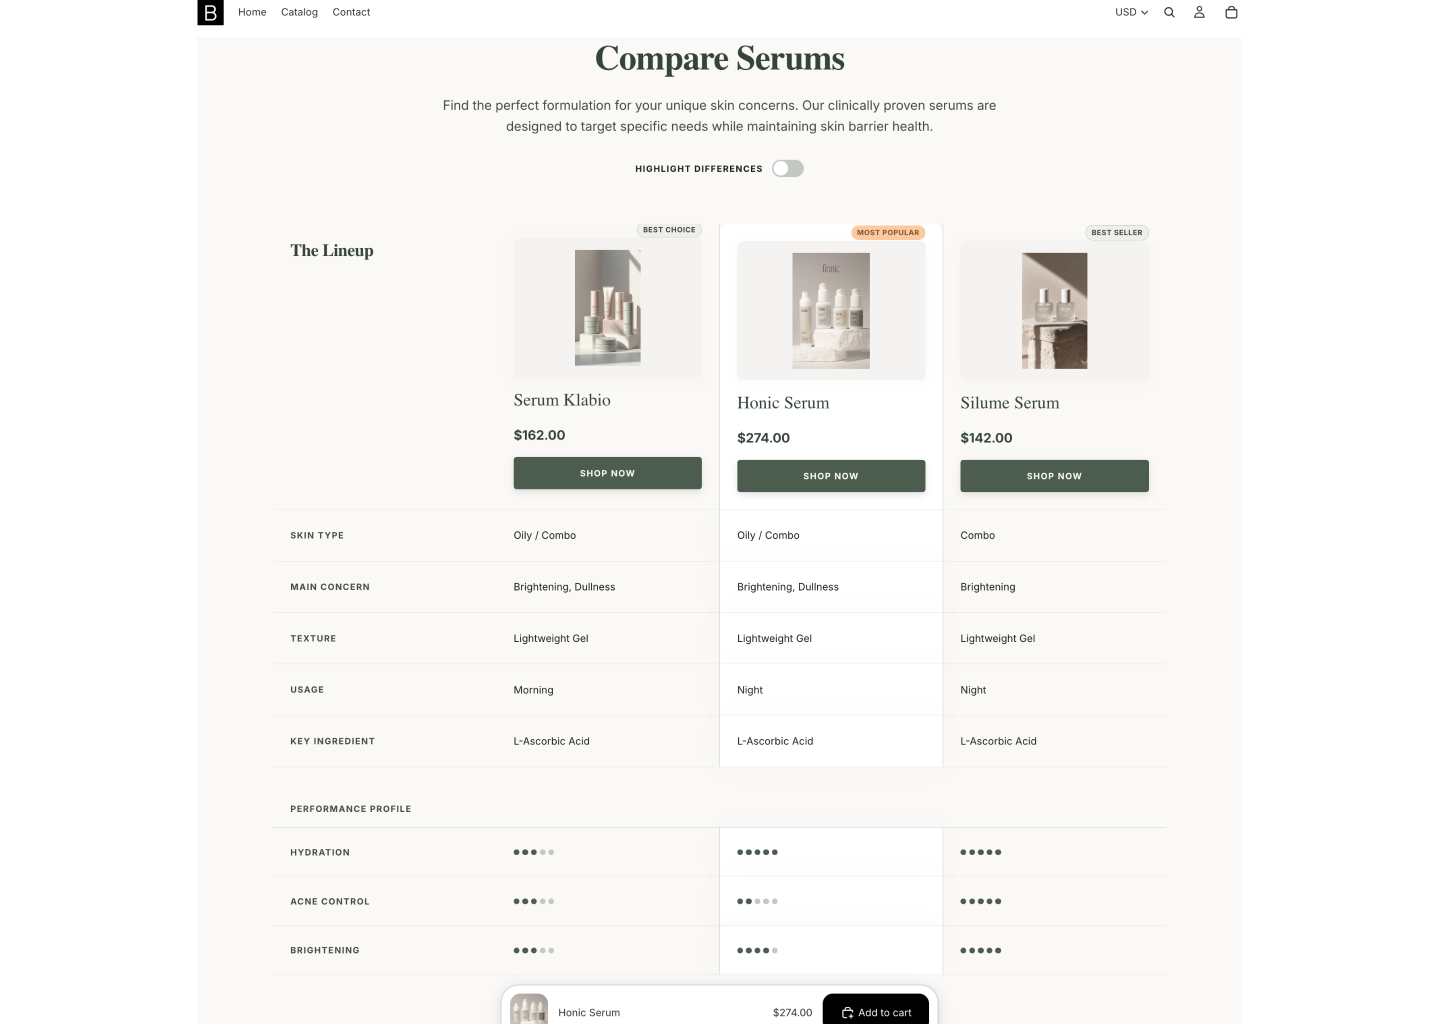Click the $142.00 price
This screenshot has height=1024, width=1440.
pyautogui.click(x=986, y=438)
